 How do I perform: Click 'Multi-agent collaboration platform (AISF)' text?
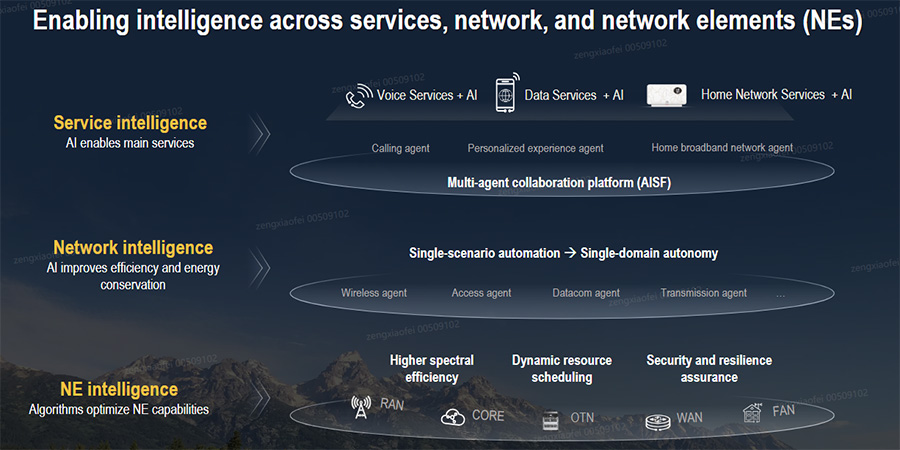pos(559,183)
